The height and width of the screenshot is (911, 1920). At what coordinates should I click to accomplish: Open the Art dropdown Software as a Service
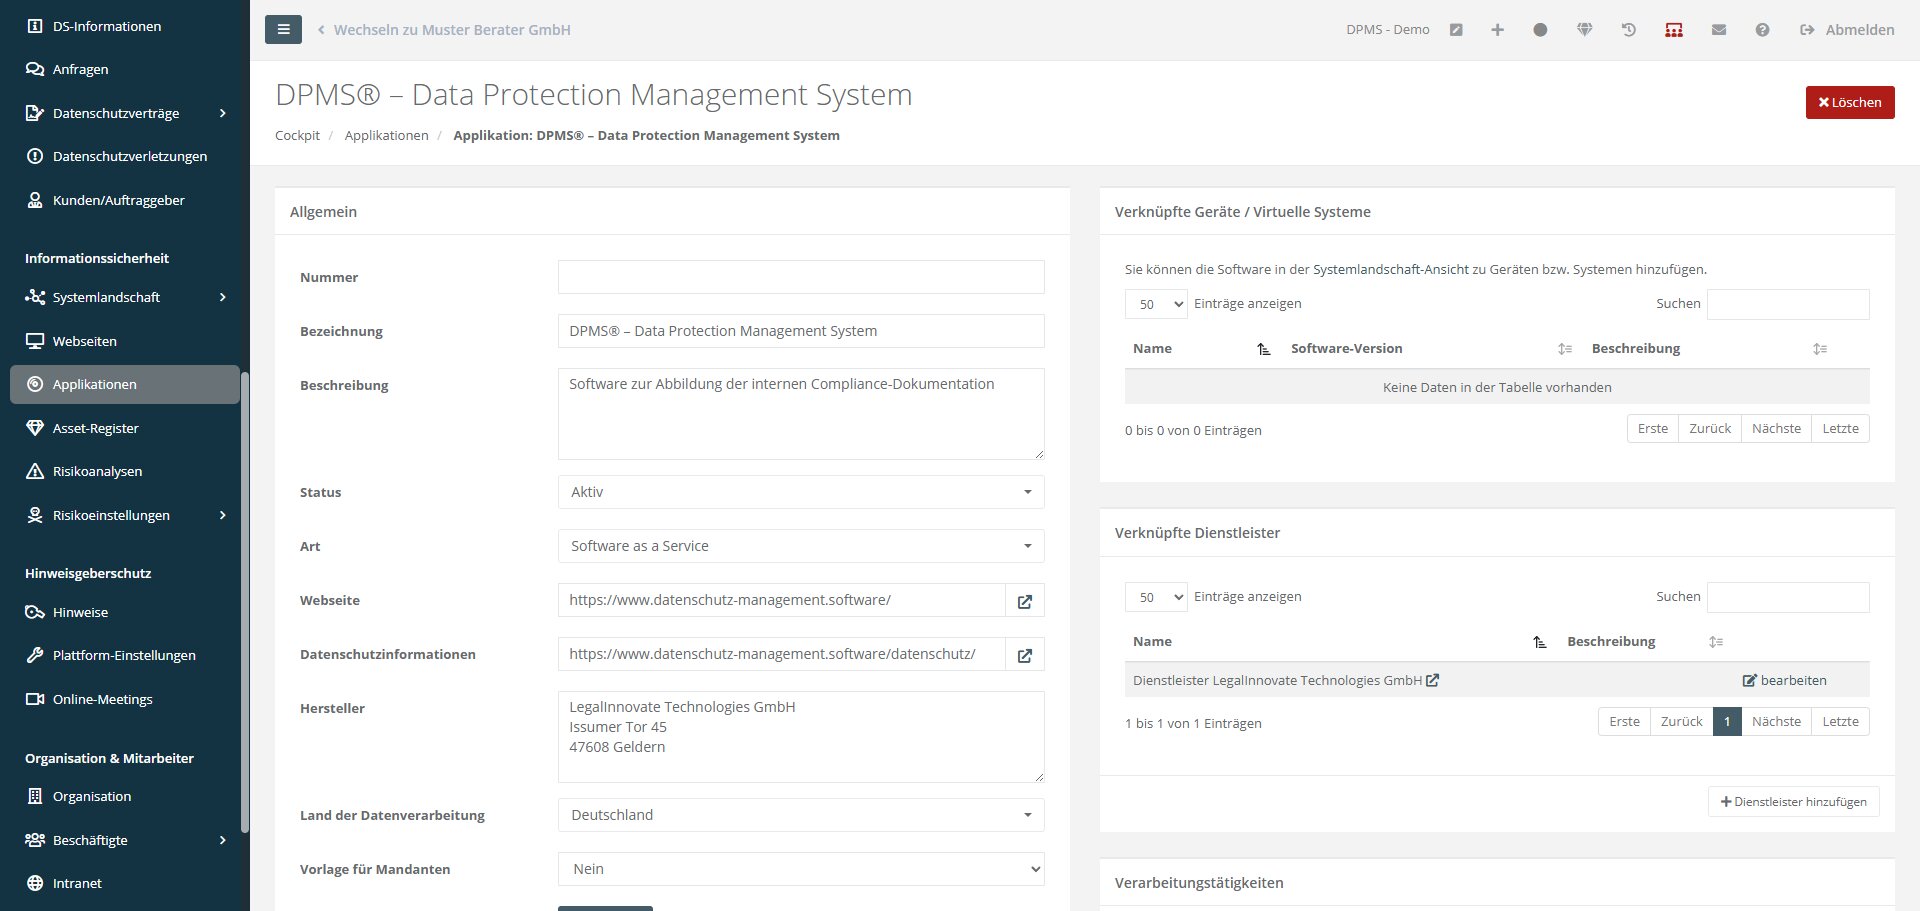click(x=800, y=546)
